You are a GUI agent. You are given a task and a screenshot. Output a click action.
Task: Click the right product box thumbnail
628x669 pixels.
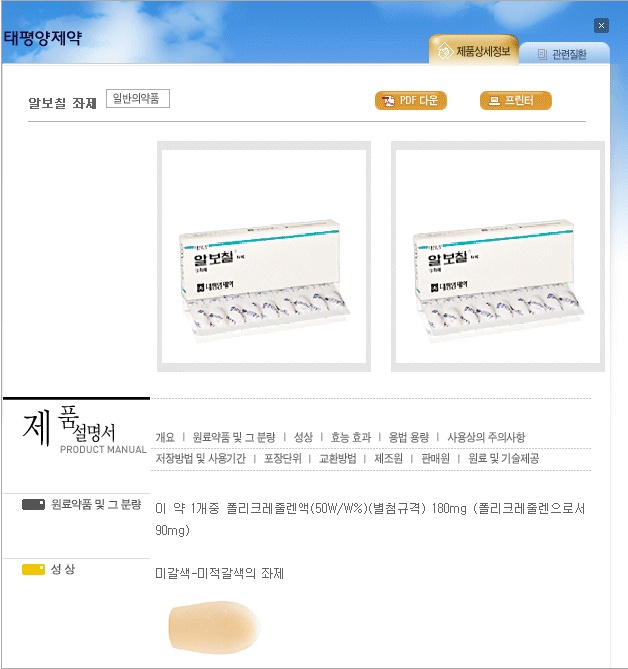(x=497, y=256)
